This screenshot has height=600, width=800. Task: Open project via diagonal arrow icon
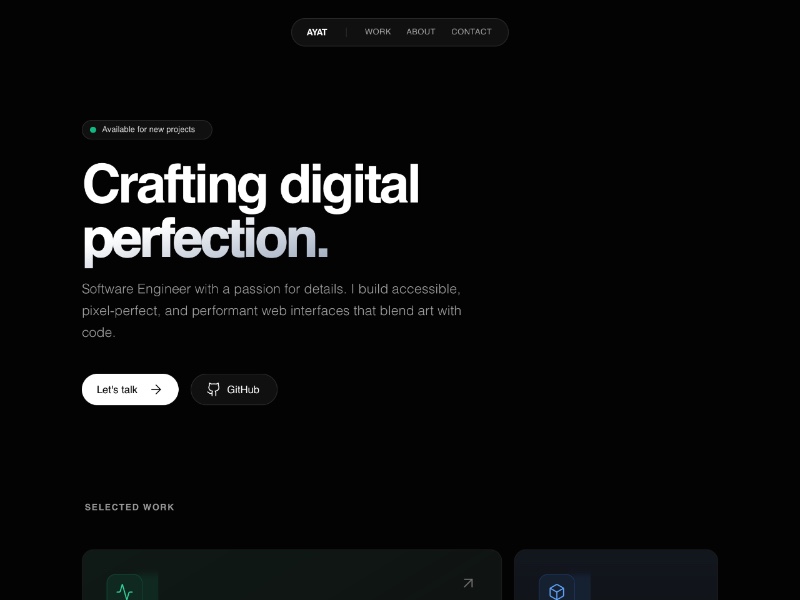(468, 583)
